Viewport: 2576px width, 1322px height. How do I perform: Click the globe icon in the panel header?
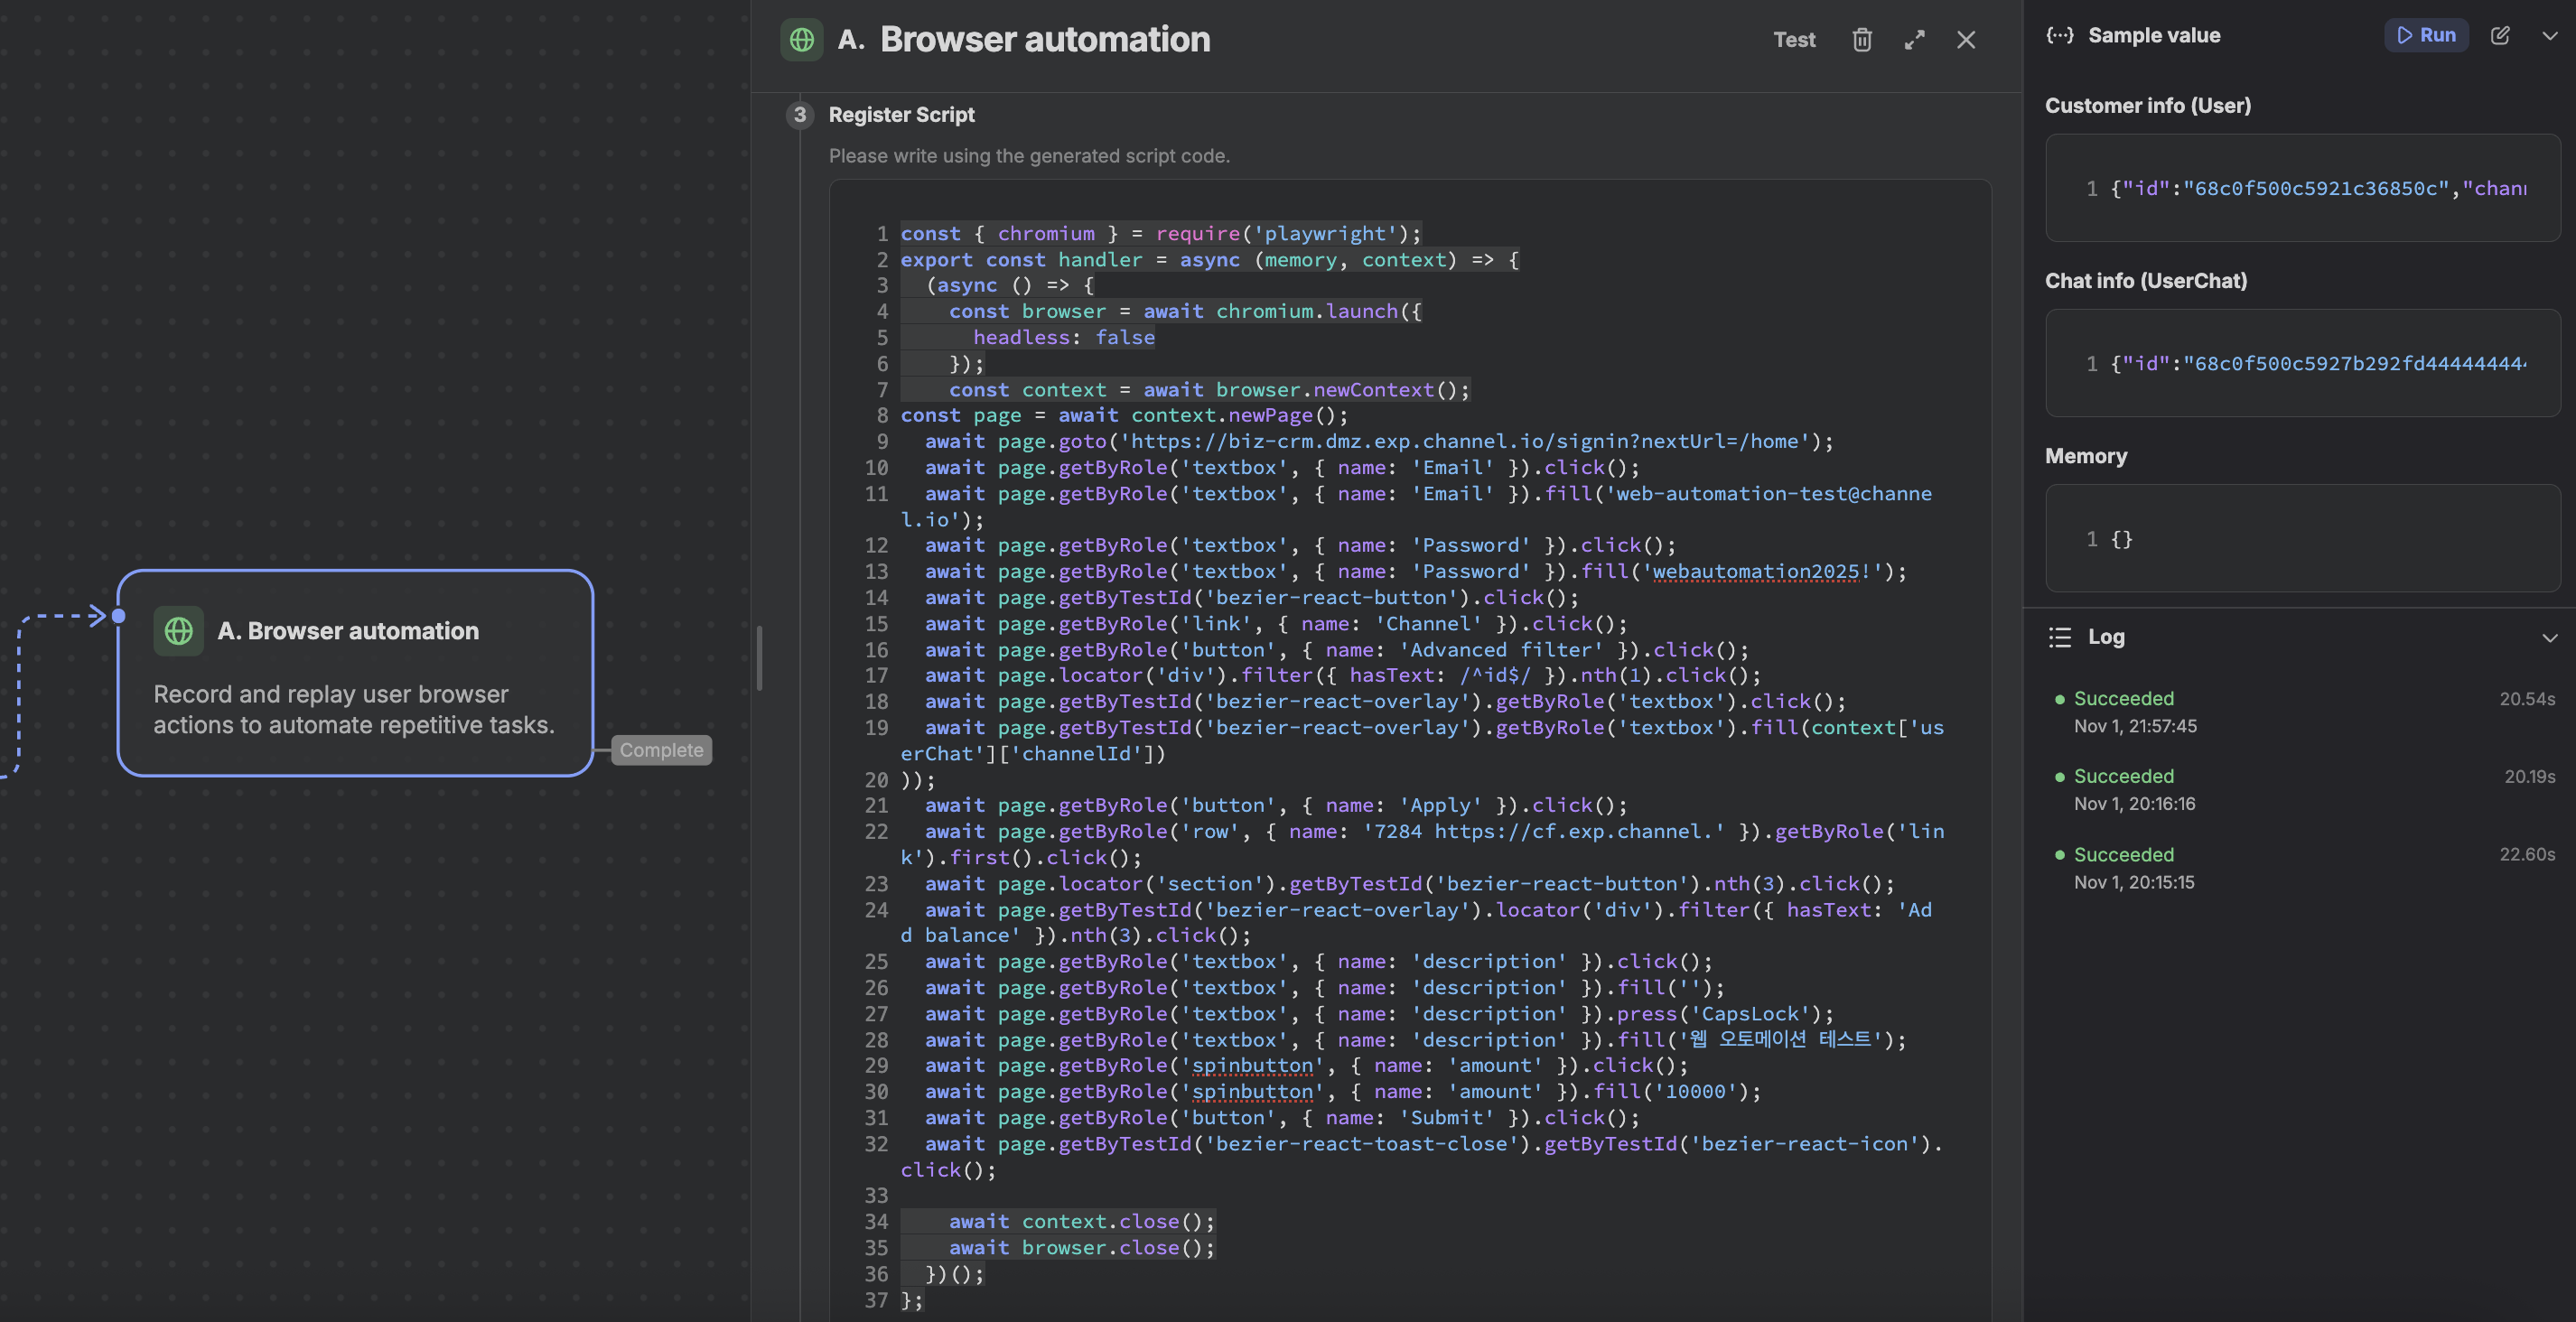click(x=802, y=40)
